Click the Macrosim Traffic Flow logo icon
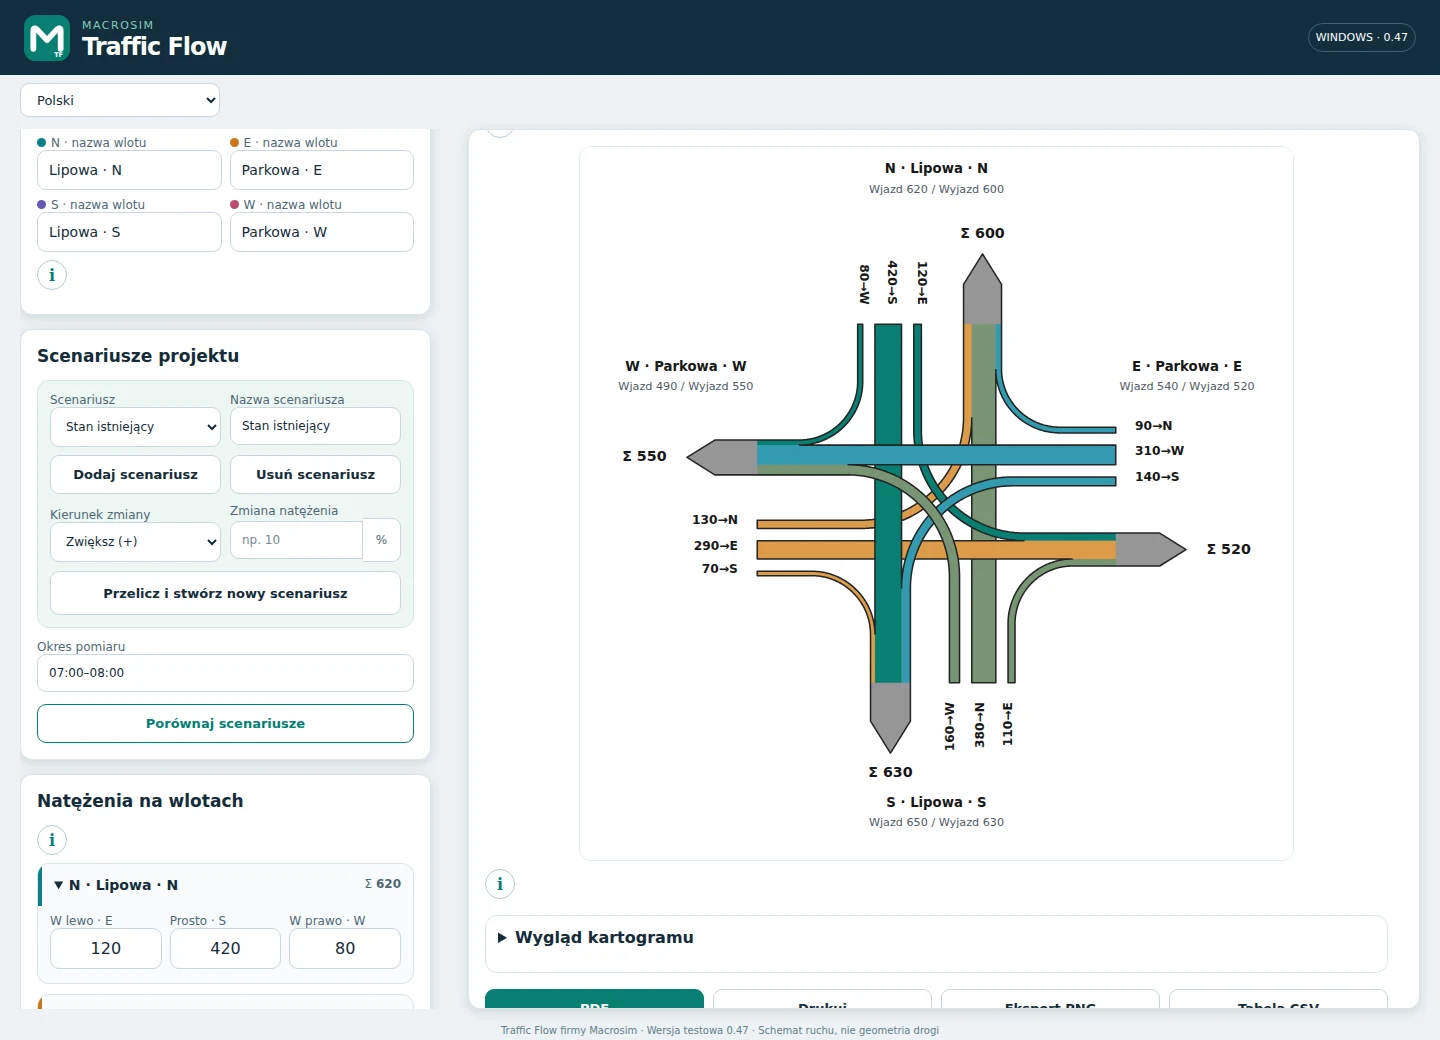1440x1040 pixels. (x=47, y=38)
